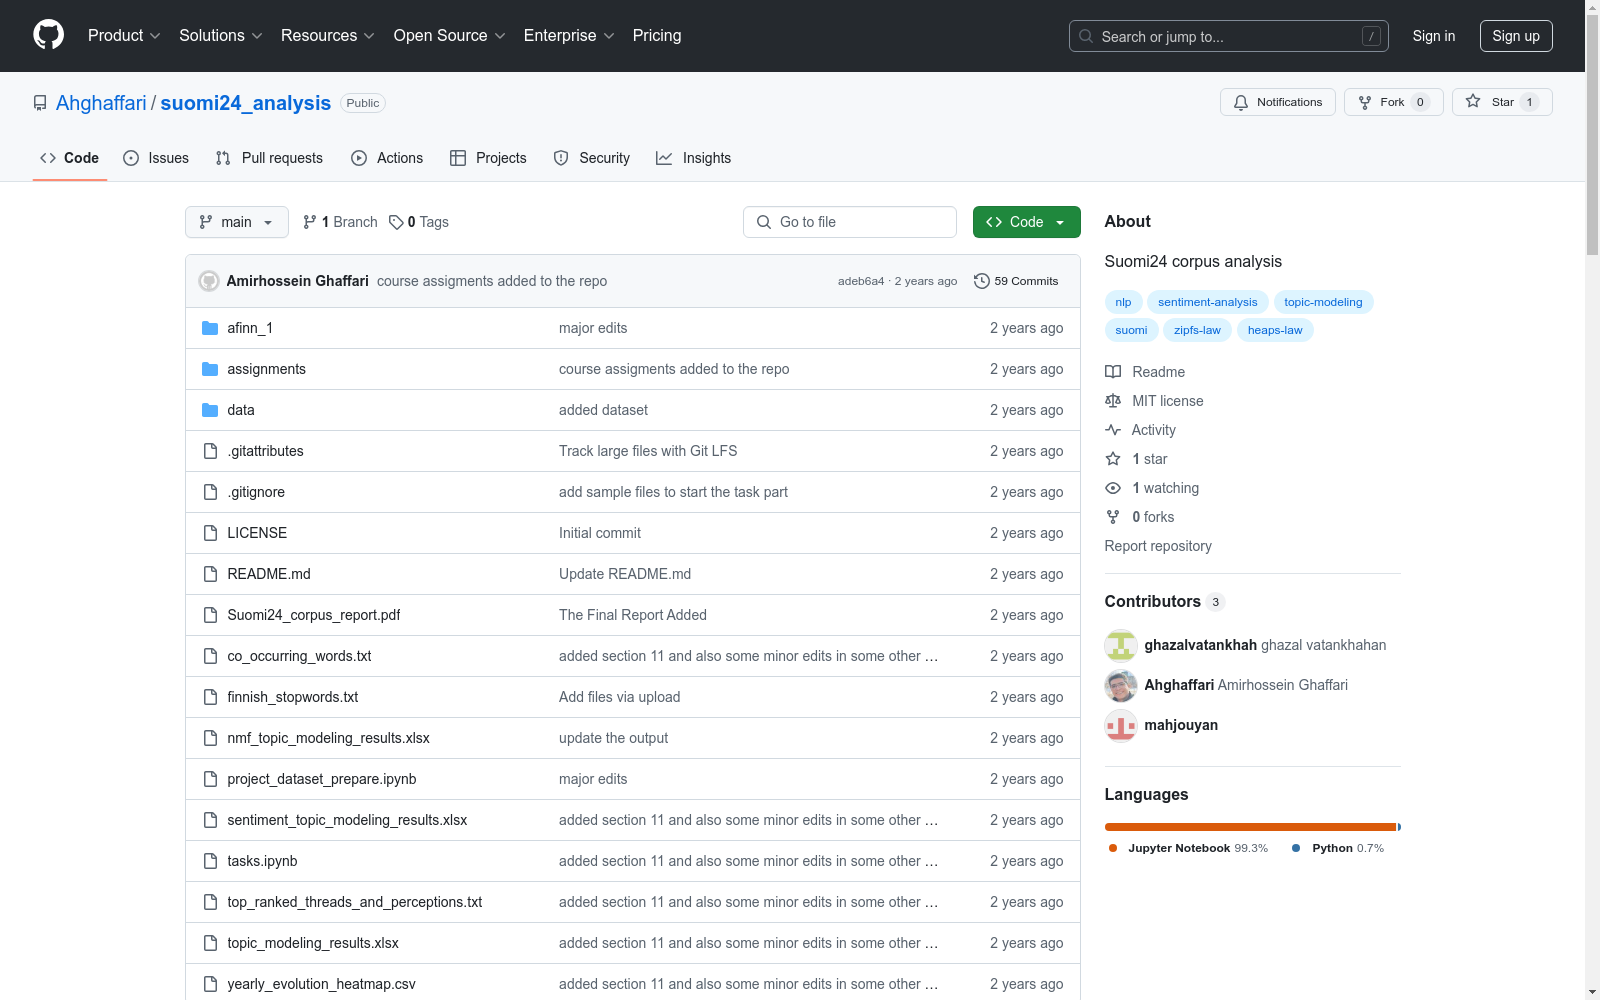Switch to the Issues tab
The width and height of the screenshot is (1600, 1000).
click(156, 158)
